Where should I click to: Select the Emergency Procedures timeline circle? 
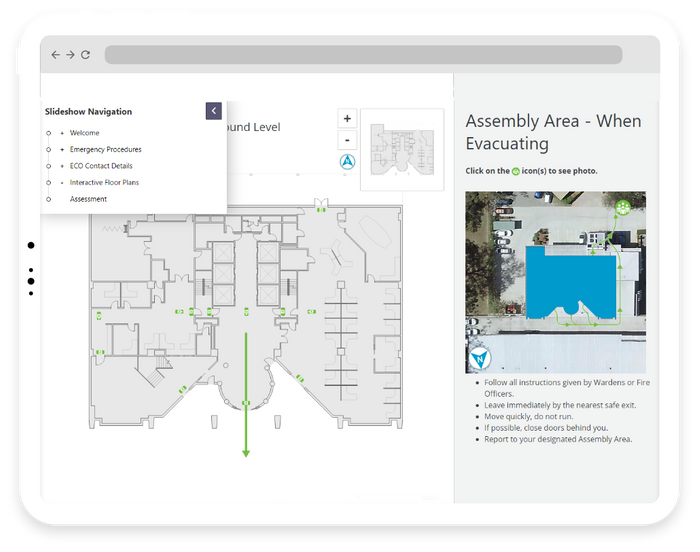49,150
